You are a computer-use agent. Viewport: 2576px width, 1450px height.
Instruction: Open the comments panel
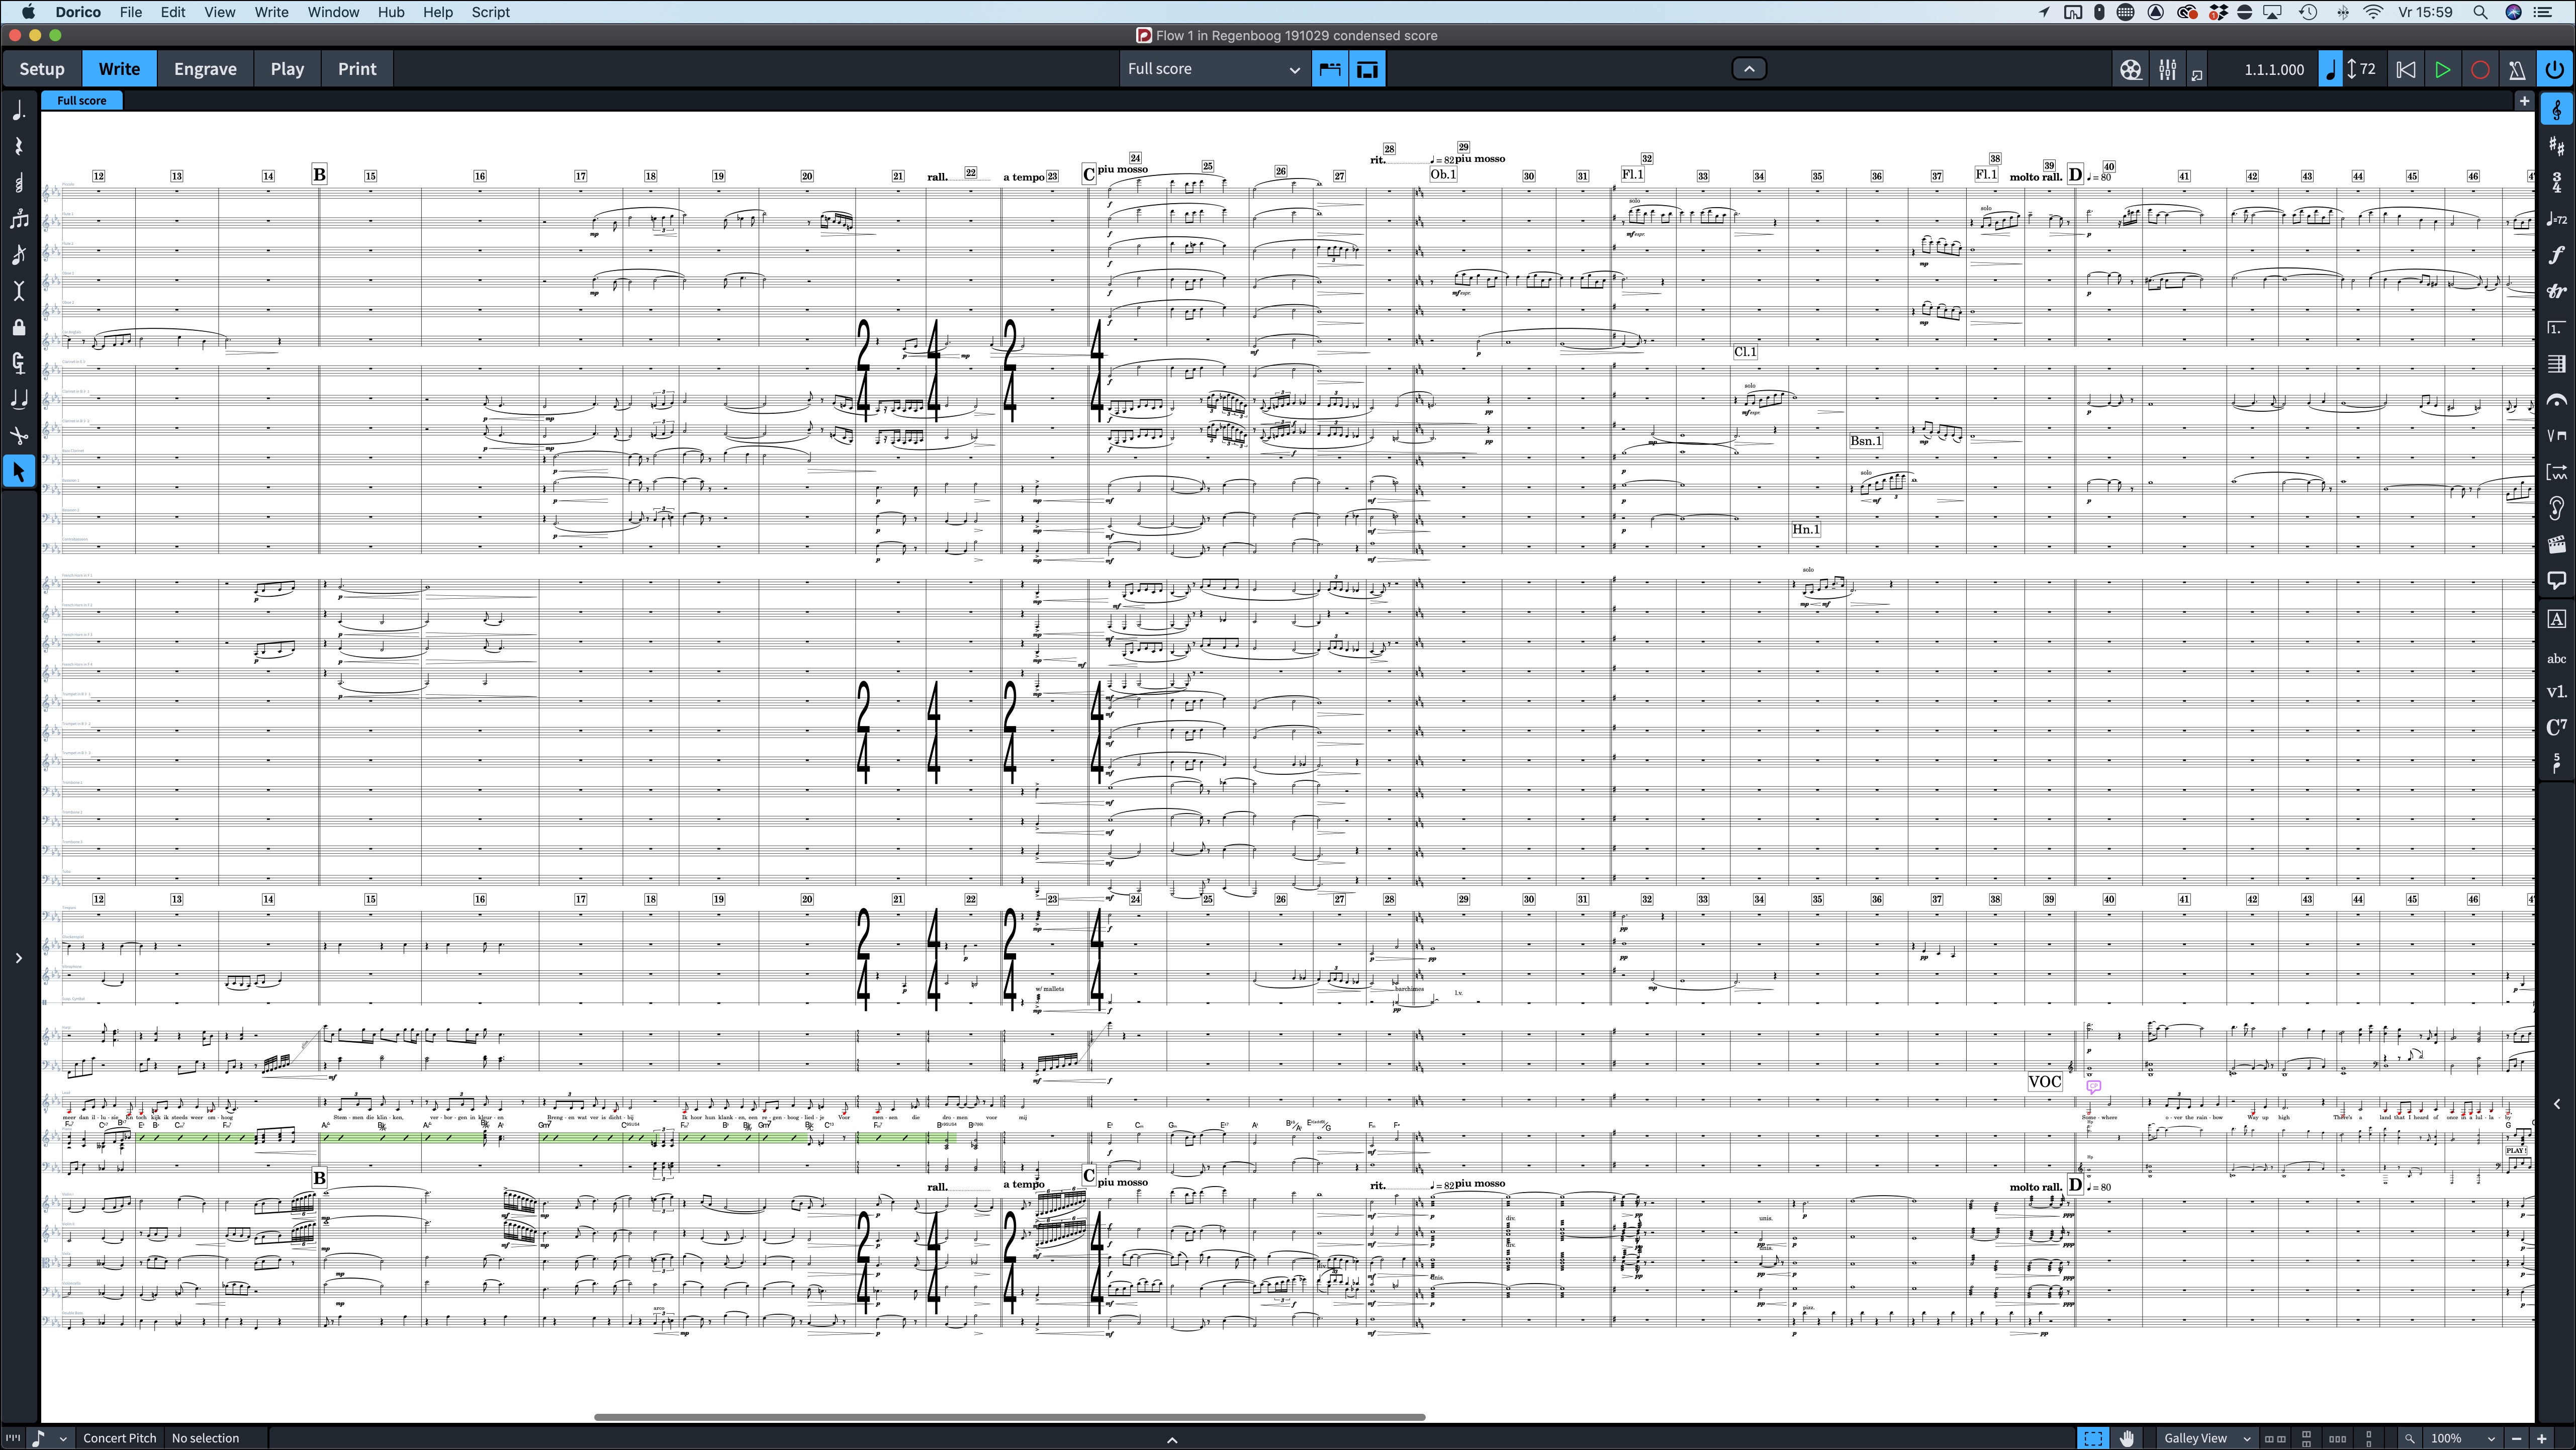click(x=2556, y=580)
